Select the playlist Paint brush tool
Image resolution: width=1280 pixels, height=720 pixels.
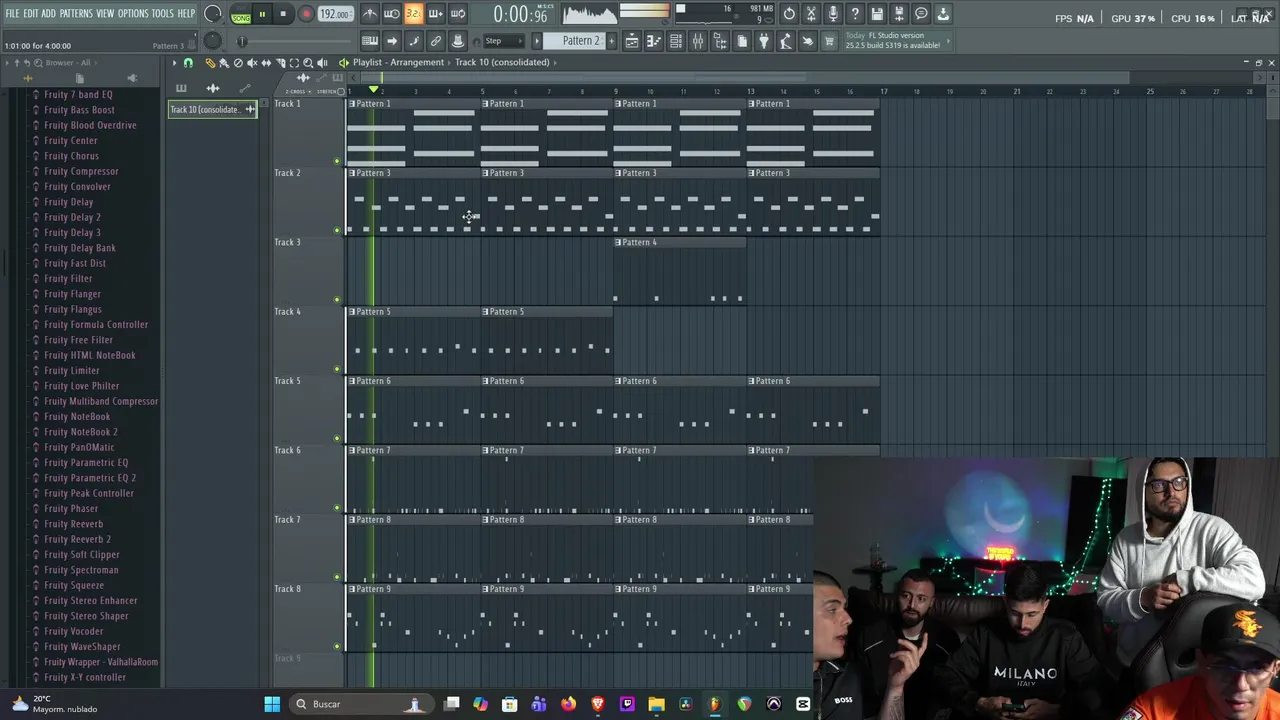[x=224, y=63]
